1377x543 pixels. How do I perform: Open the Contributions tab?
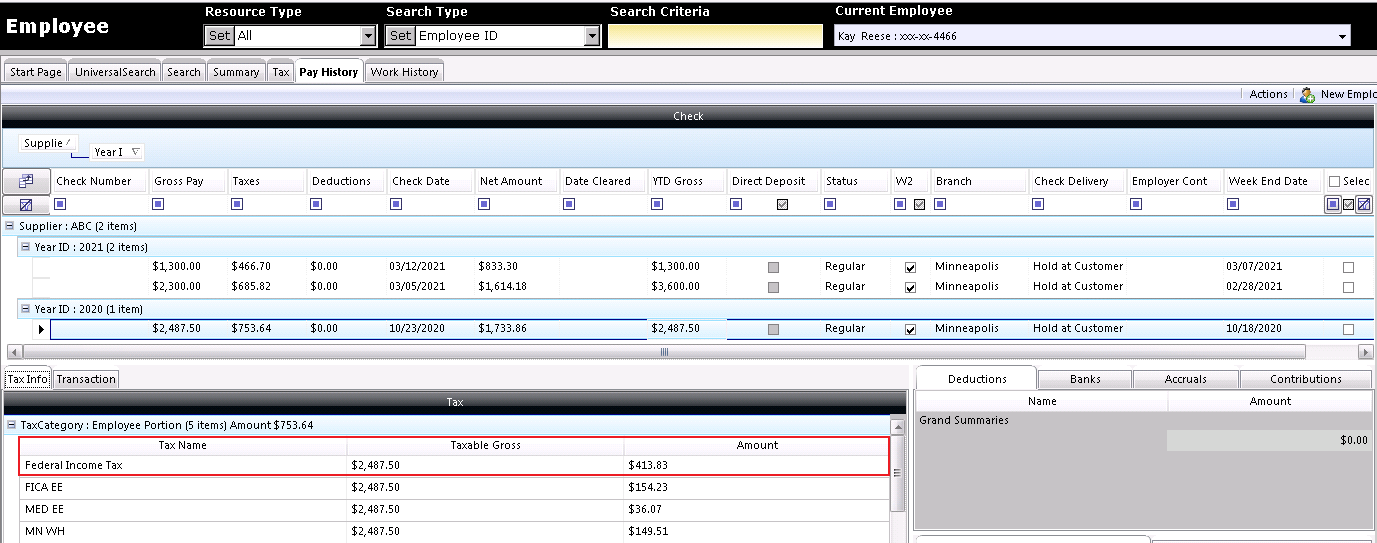tap(1306, 379)
